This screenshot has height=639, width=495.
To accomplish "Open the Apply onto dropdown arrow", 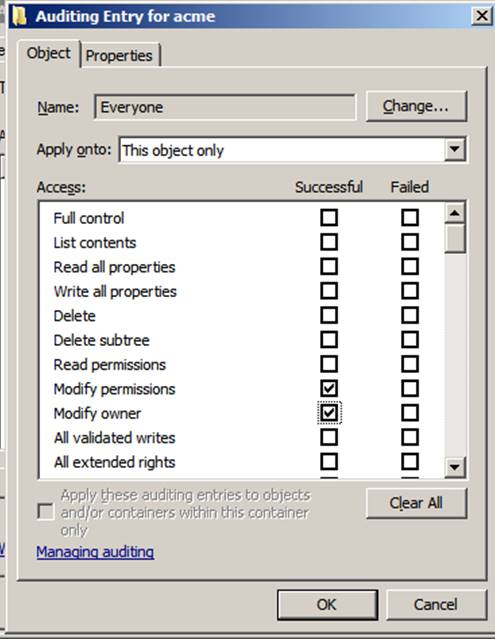I will 454,149.
